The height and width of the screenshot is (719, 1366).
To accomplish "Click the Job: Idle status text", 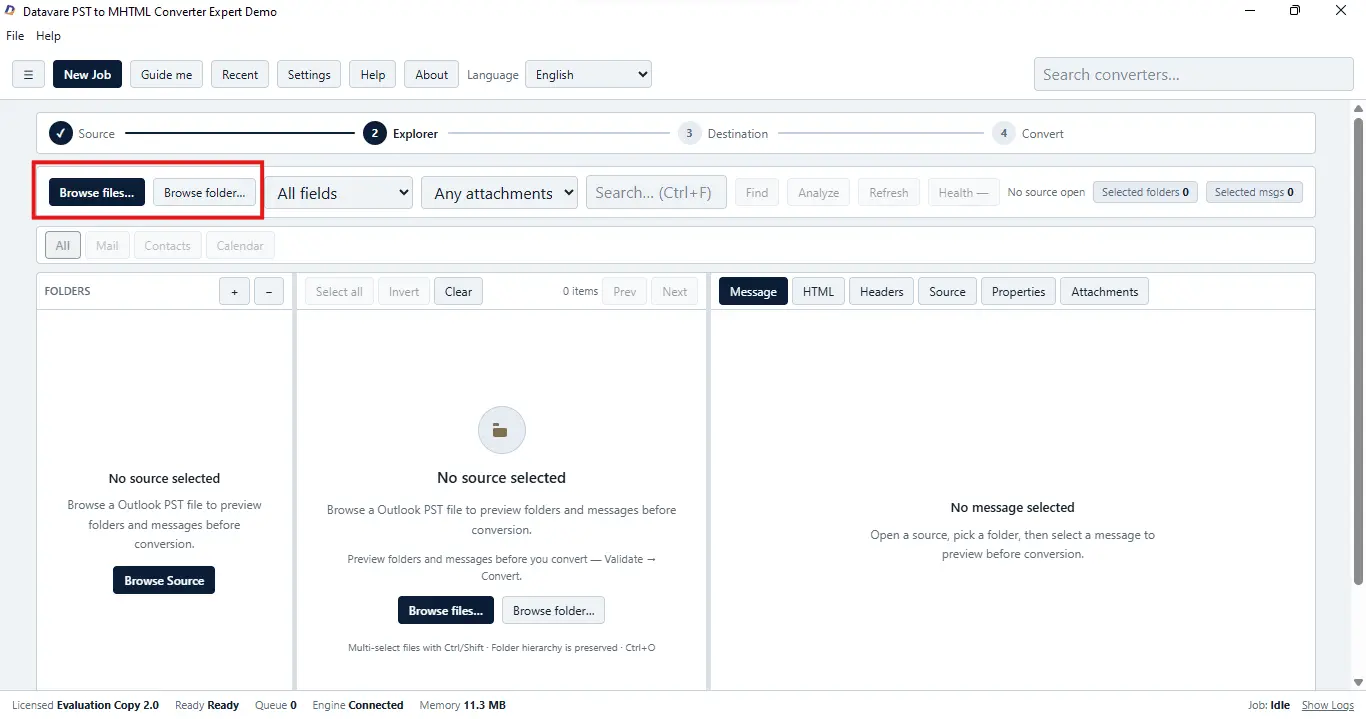I will [x=1269, y=705].
